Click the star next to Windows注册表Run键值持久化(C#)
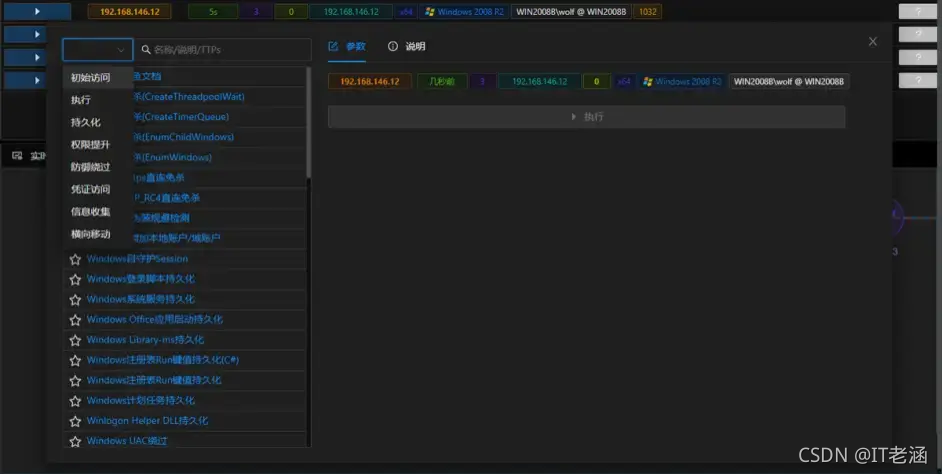 (x=75, y=361)
